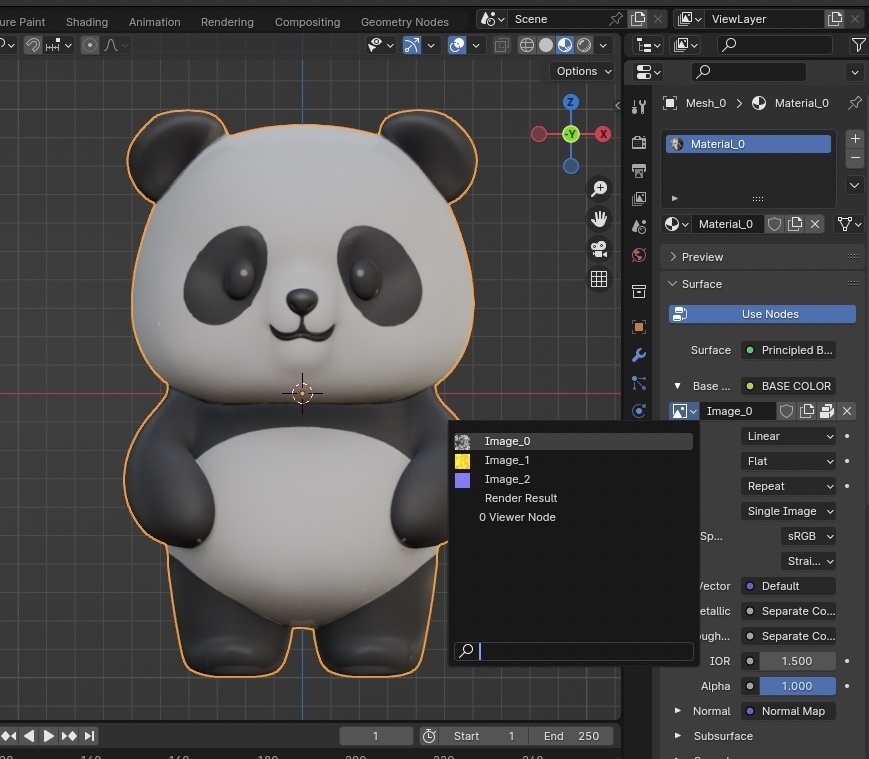
Task: Open the Linear interpolation dropdown
Action: (x=789, y=436)
